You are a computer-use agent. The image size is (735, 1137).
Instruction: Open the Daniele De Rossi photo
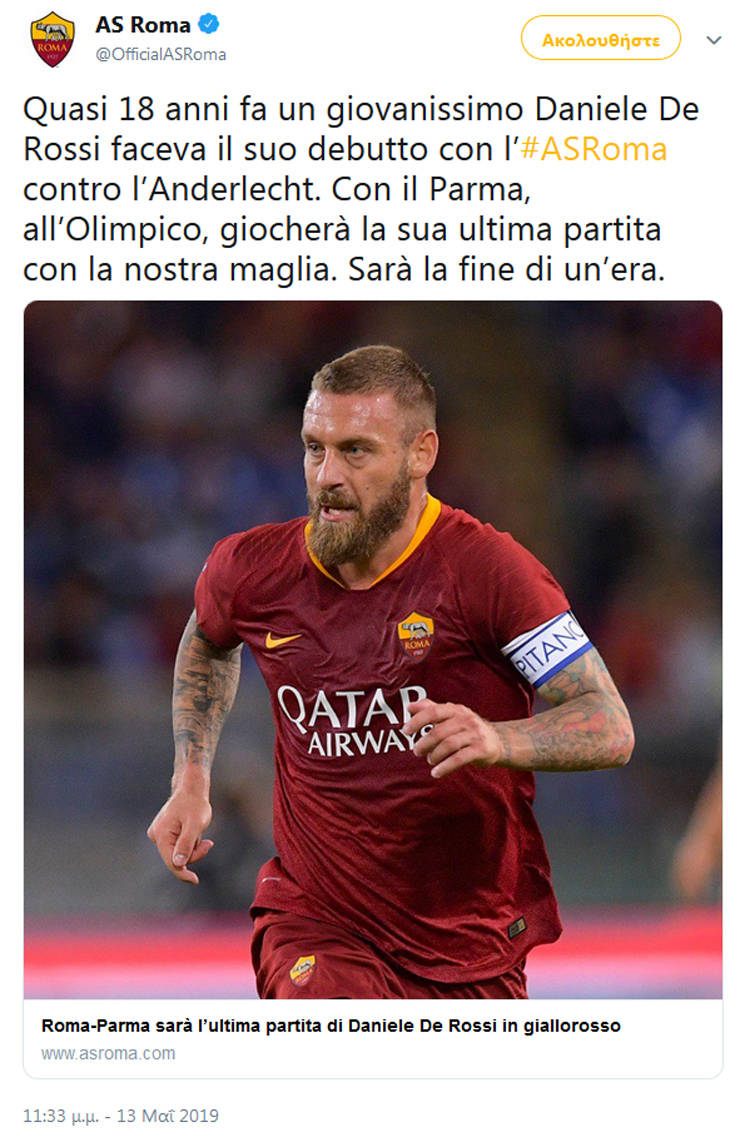(373, 649)
